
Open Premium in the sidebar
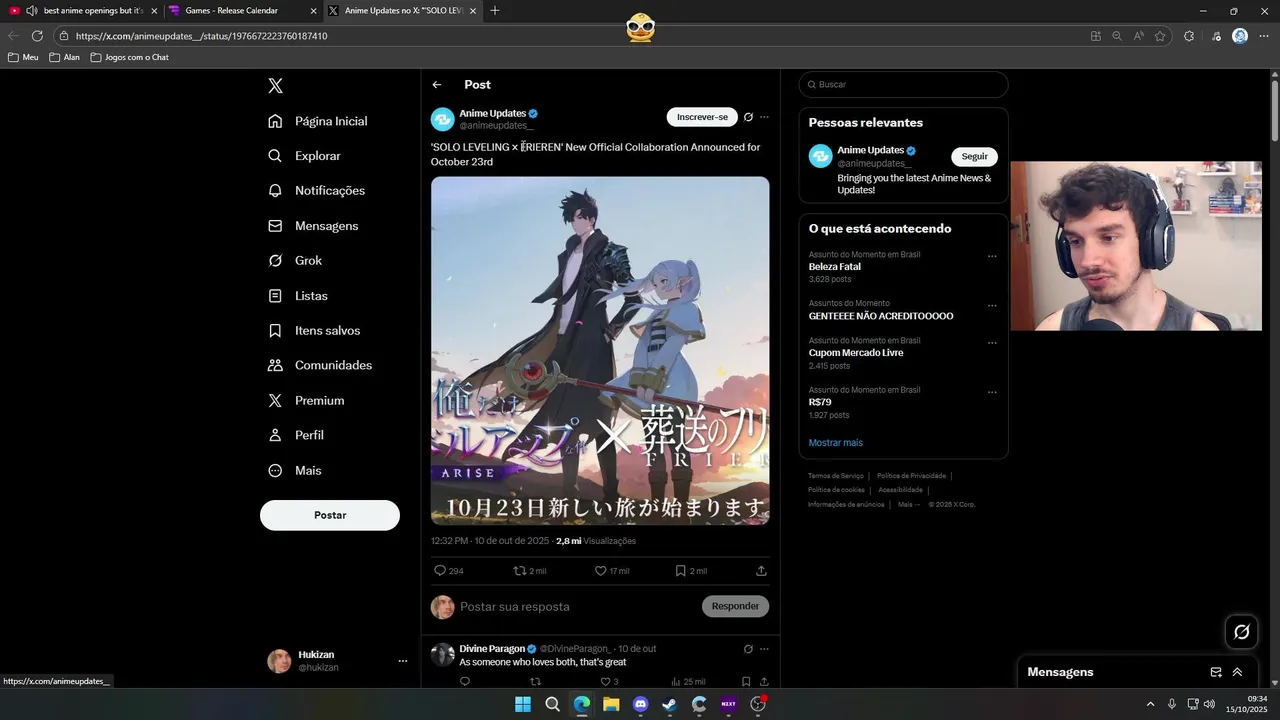[x=306, y=401]
